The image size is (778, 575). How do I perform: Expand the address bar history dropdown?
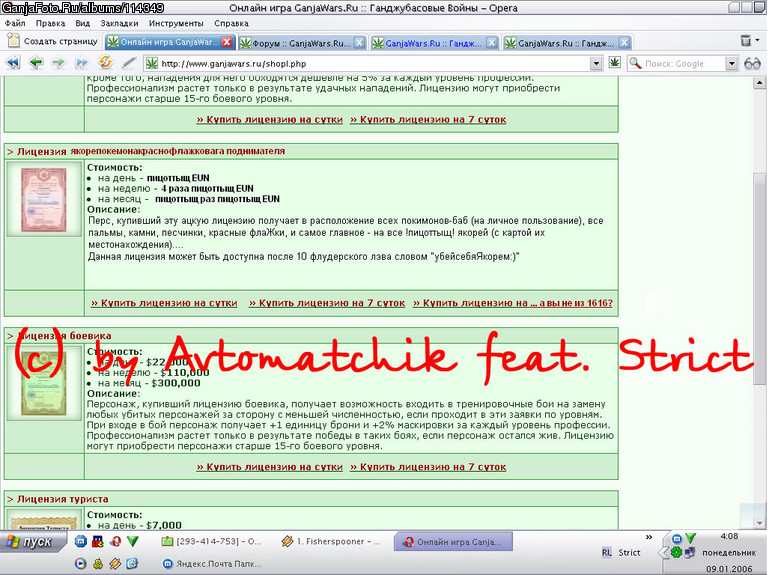pyautogui.click(x=596, y=64)
